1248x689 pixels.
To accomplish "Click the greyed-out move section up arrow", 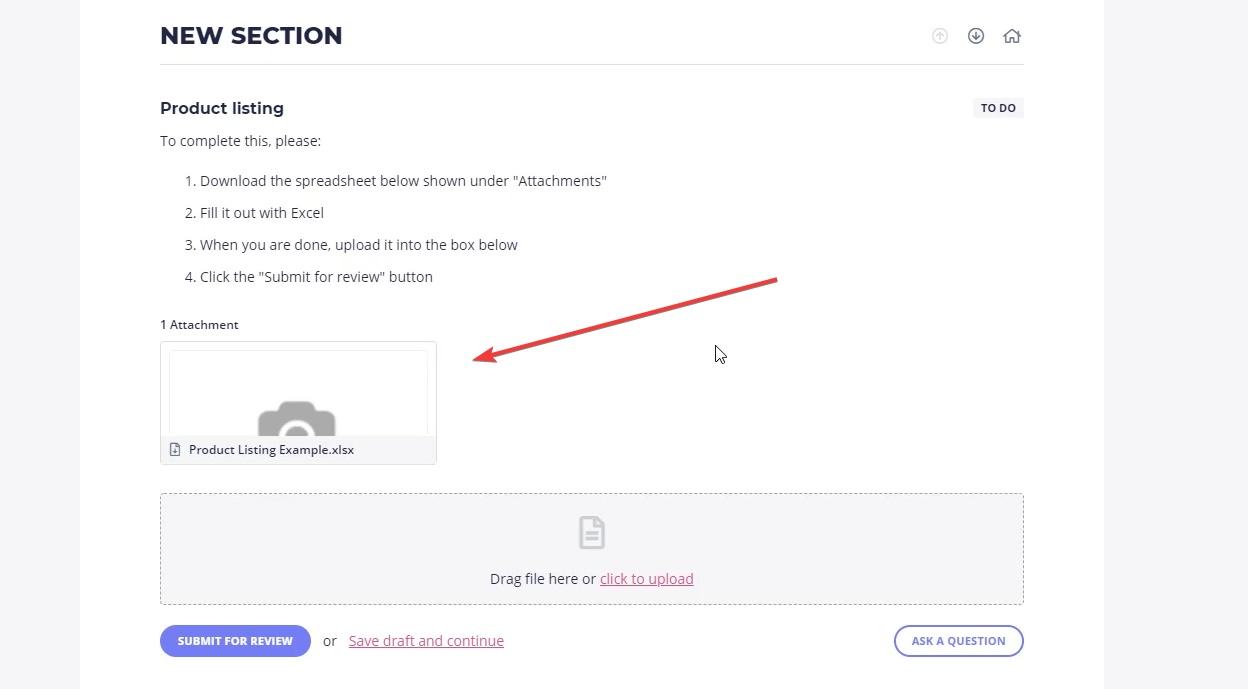I will pos(940,36).
